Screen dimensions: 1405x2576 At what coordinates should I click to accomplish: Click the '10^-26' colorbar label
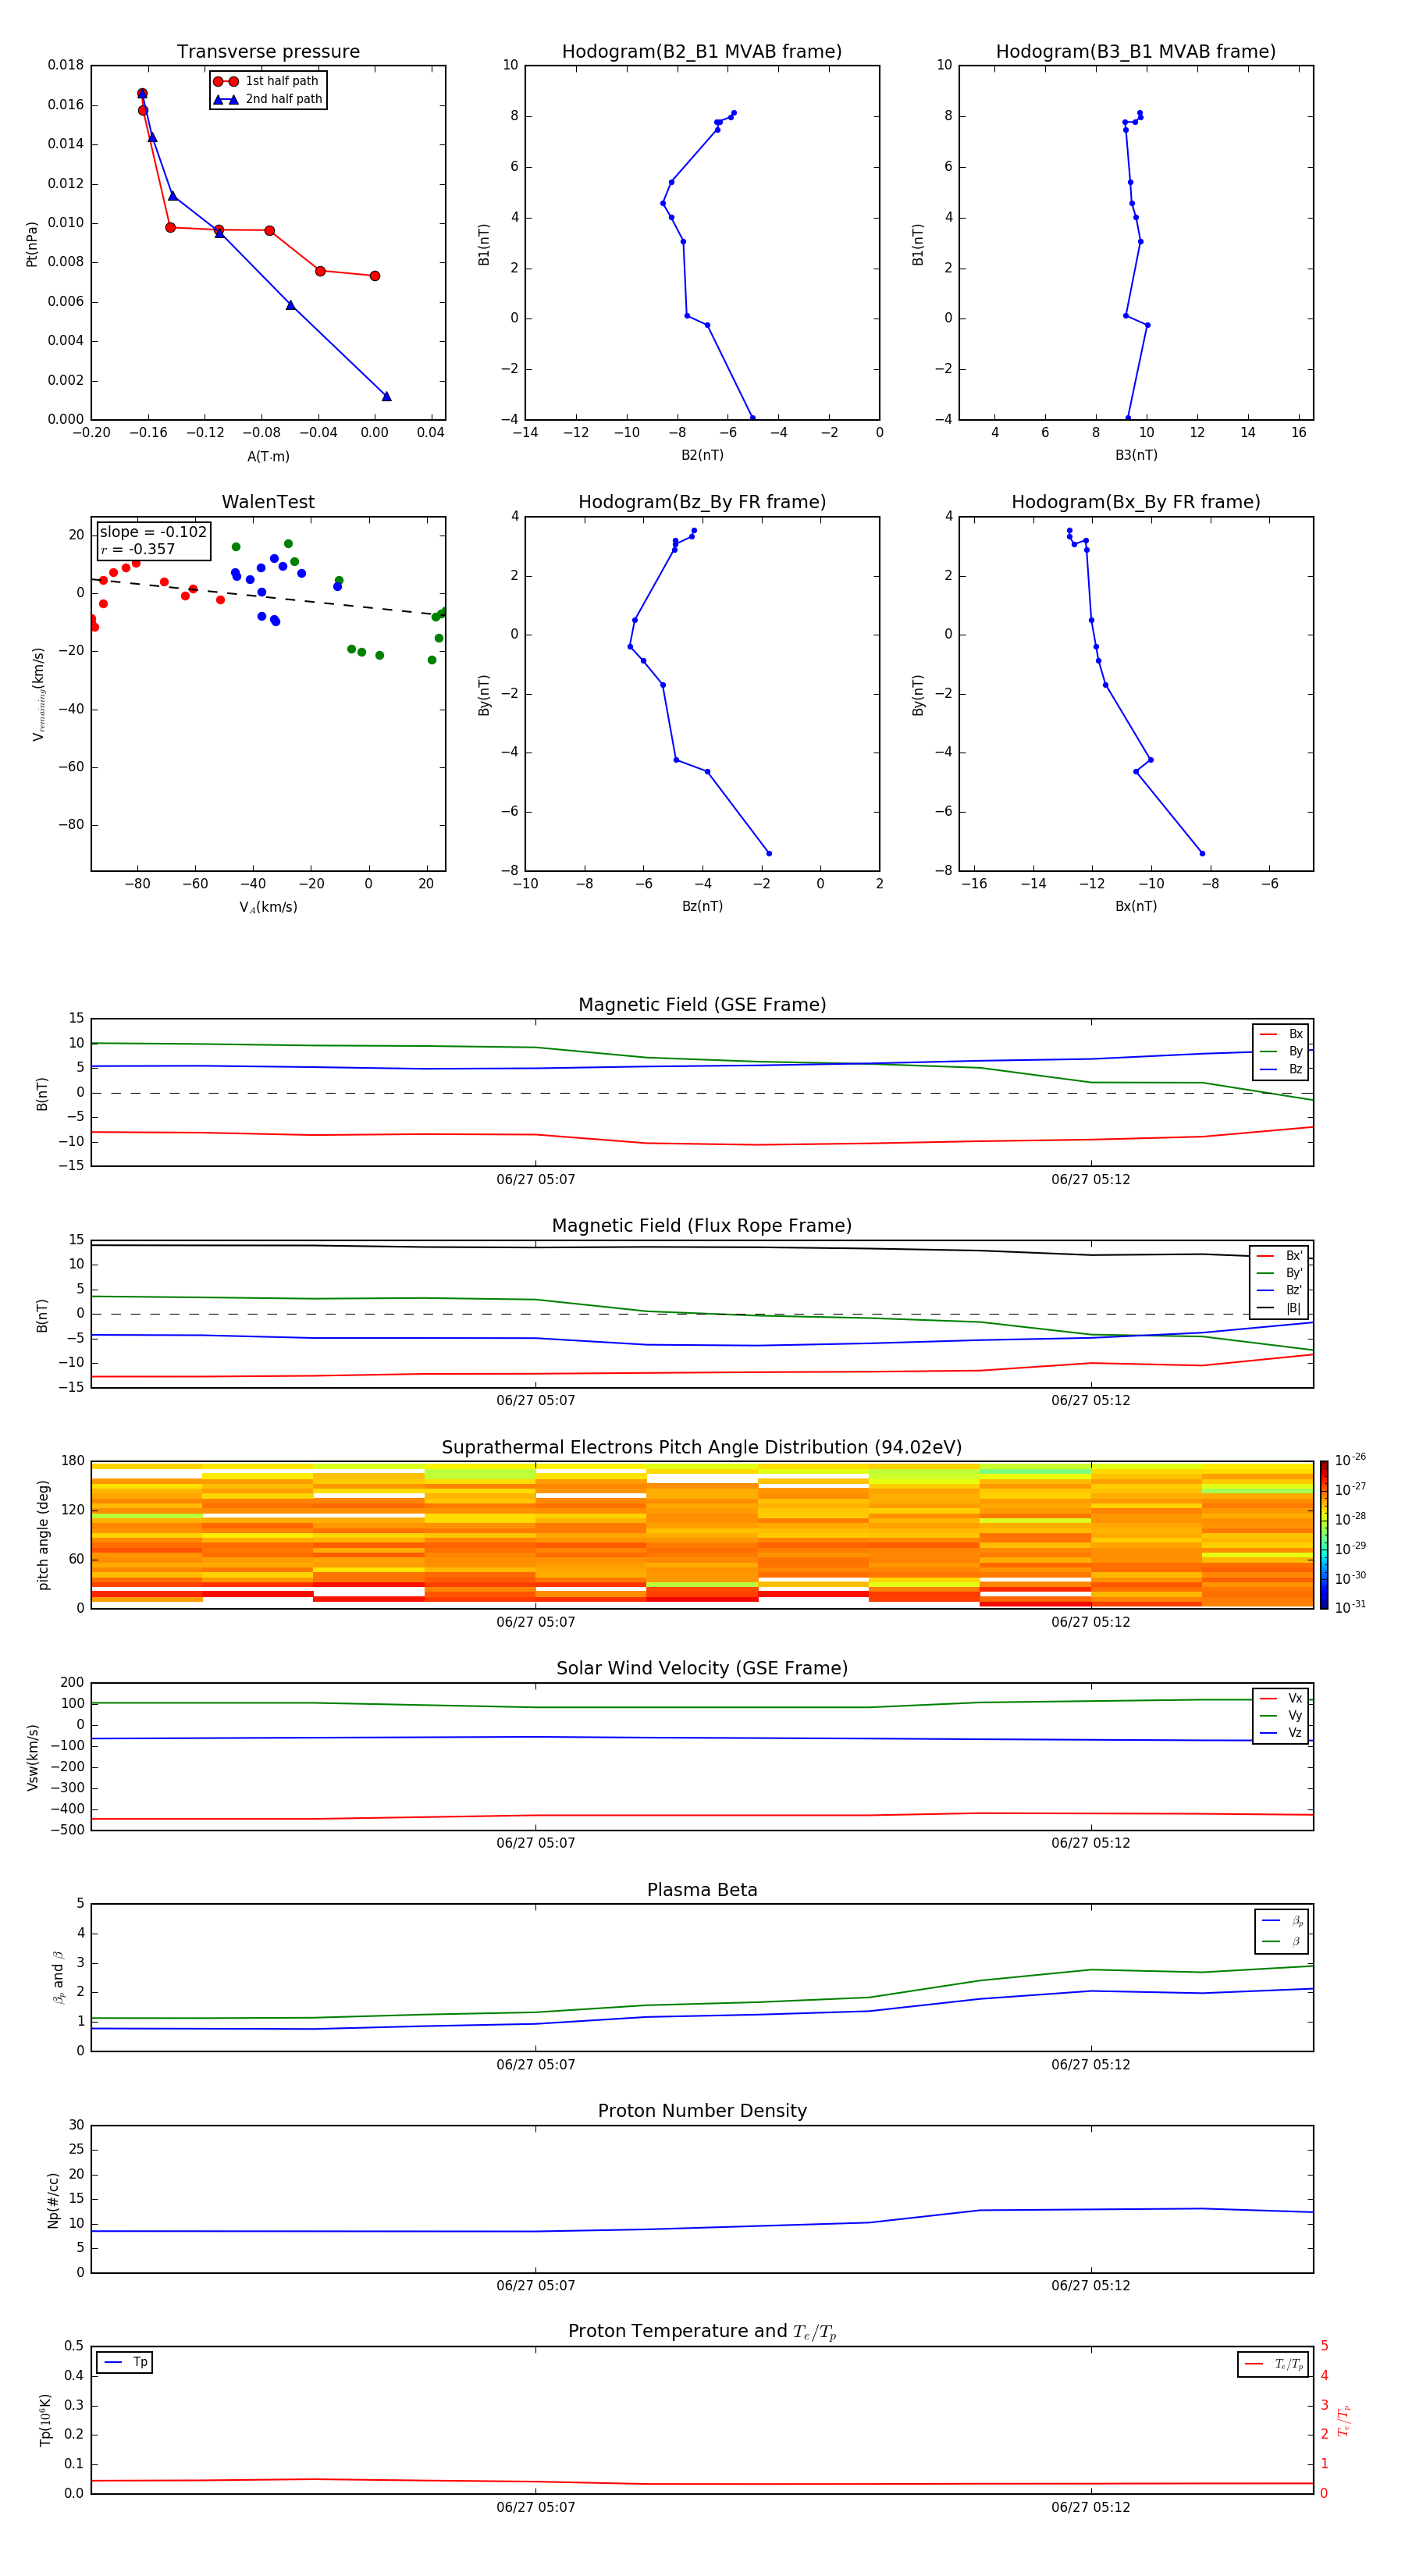coord(1350,1460)
